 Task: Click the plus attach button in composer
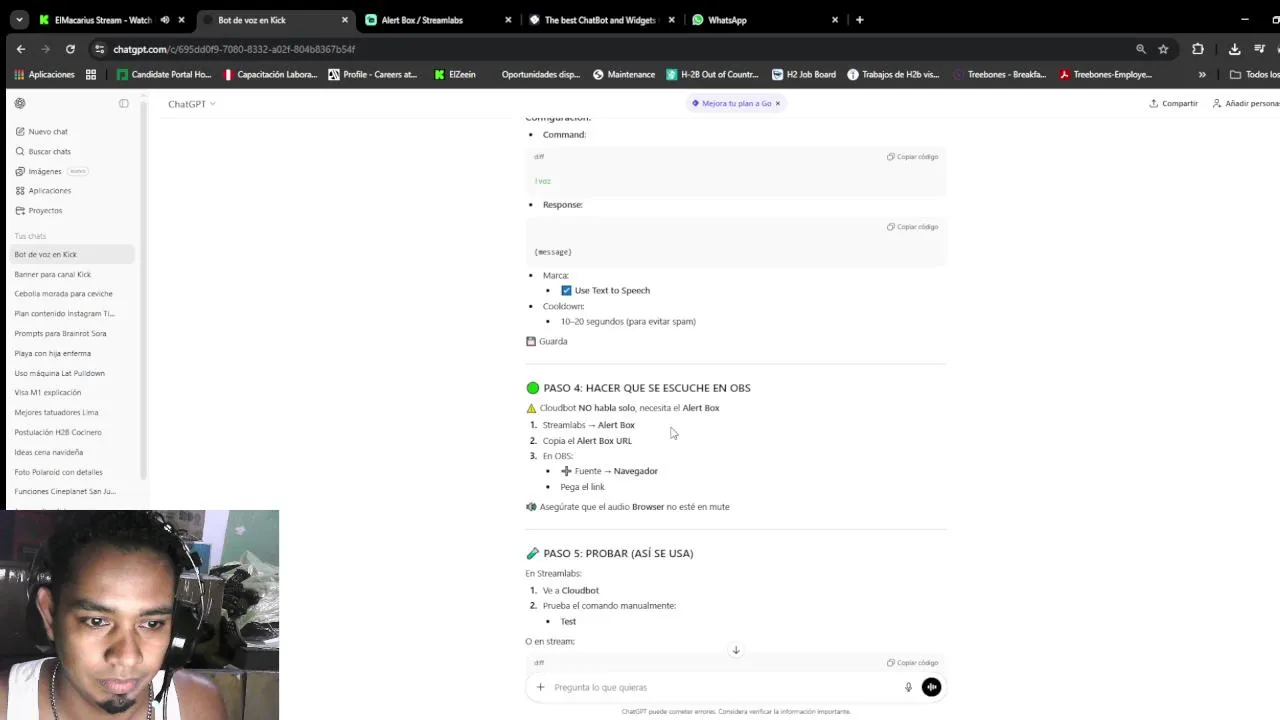(x=540, y=687)
